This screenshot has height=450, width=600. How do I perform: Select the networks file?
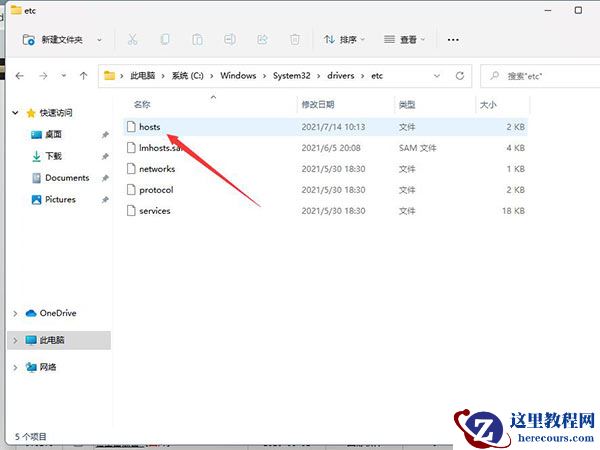tap(326, 169)
